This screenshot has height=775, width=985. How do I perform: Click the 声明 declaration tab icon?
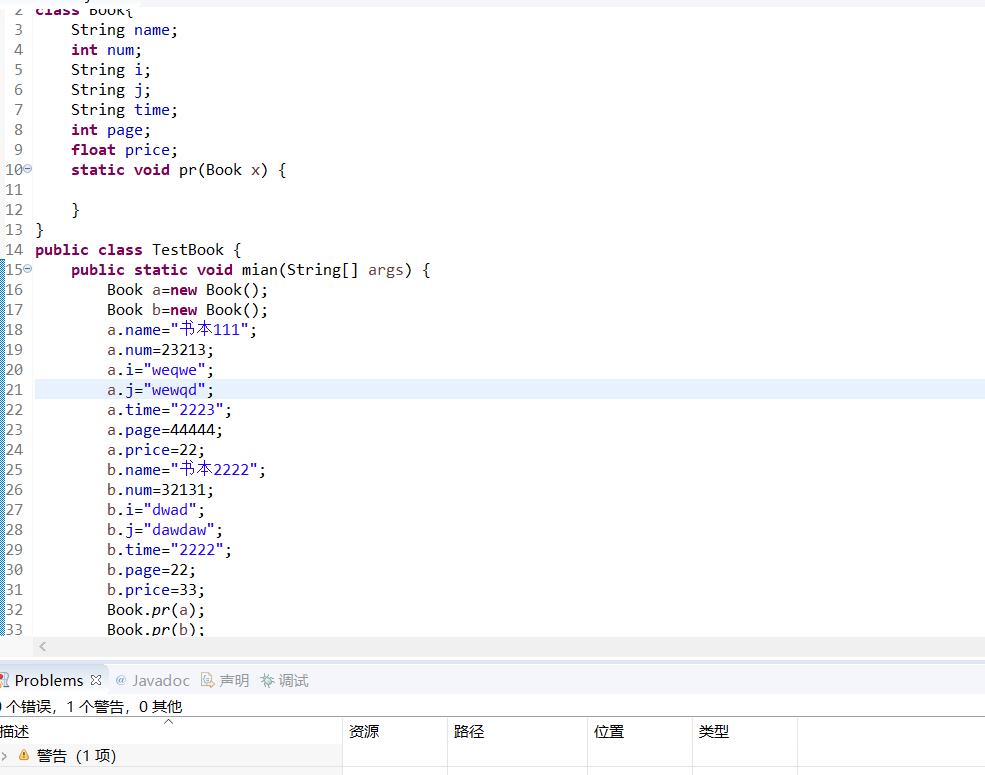pyautogui.click(x=207, y=680)
